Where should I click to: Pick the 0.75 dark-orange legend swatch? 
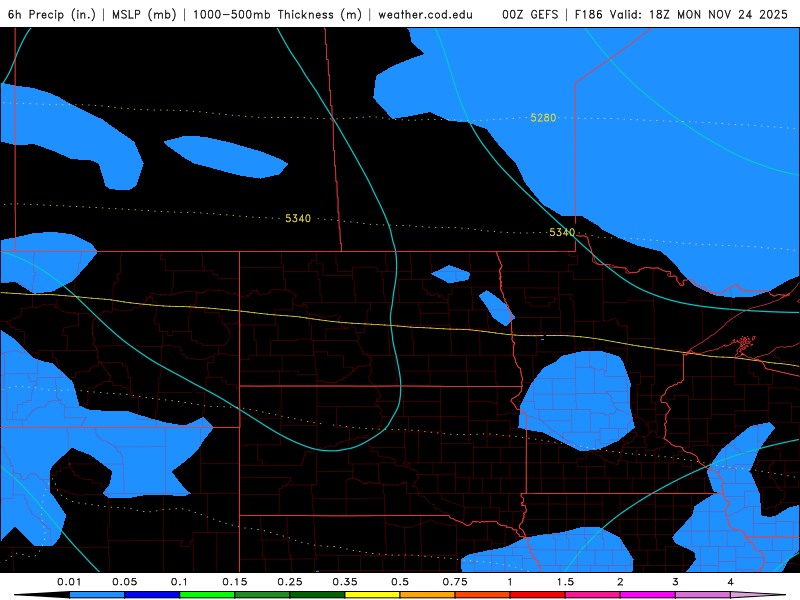click(483, 595)
